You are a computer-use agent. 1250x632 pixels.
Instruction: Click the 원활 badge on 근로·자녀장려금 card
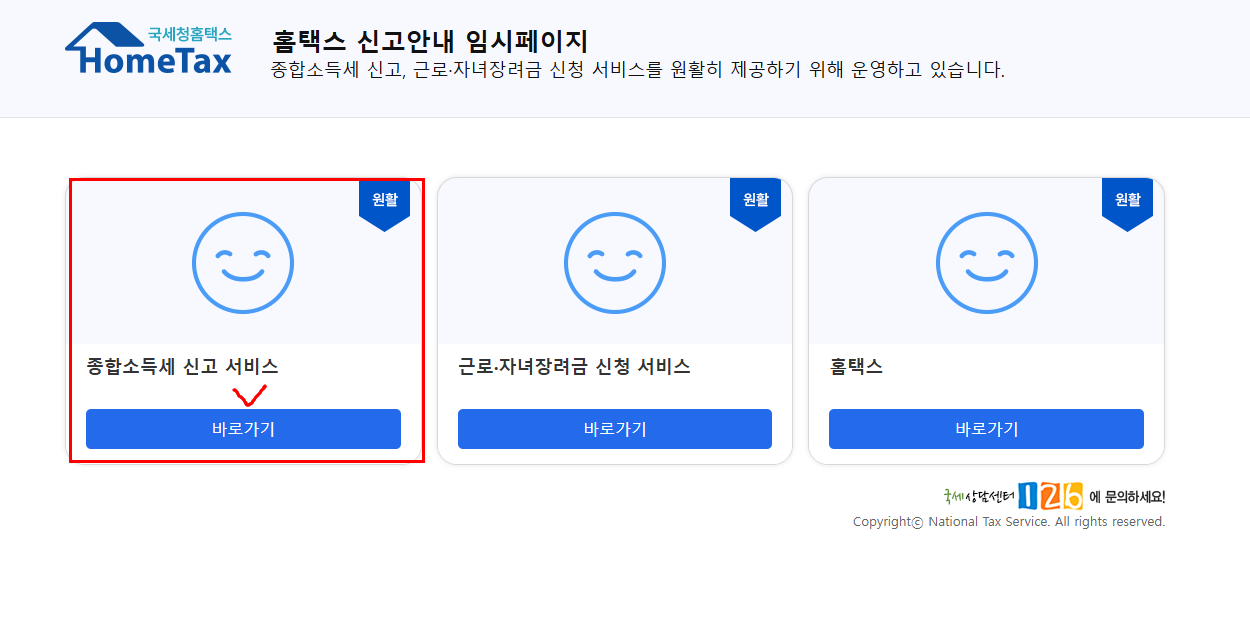coord(756,199)
